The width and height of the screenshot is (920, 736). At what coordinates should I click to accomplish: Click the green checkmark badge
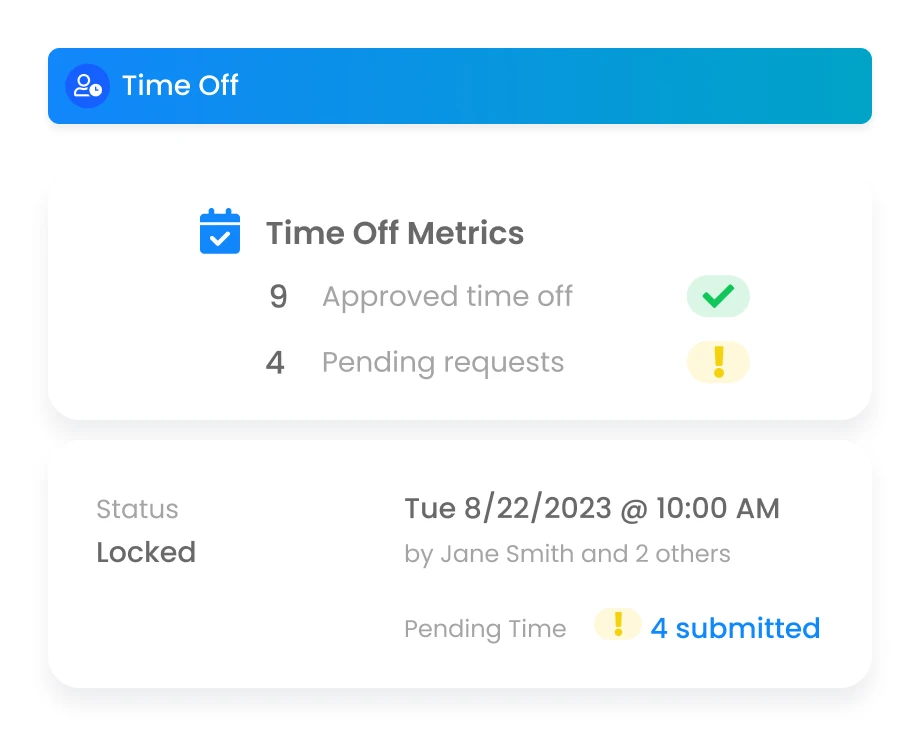click(718, 296)
